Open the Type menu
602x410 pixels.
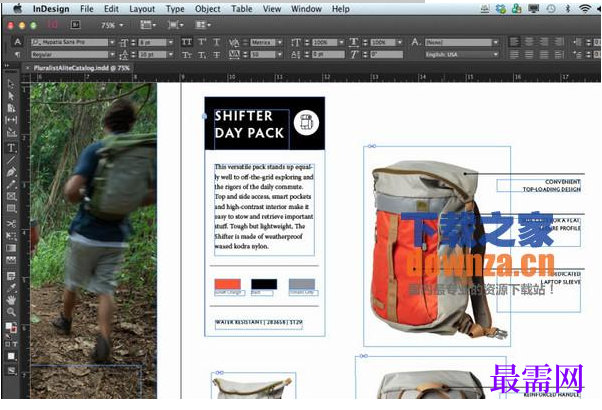point(175,8)
